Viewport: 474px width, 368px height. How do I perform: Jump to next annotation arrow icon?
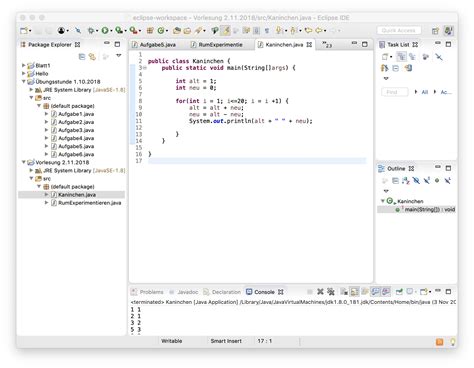(x=279, y=31)
